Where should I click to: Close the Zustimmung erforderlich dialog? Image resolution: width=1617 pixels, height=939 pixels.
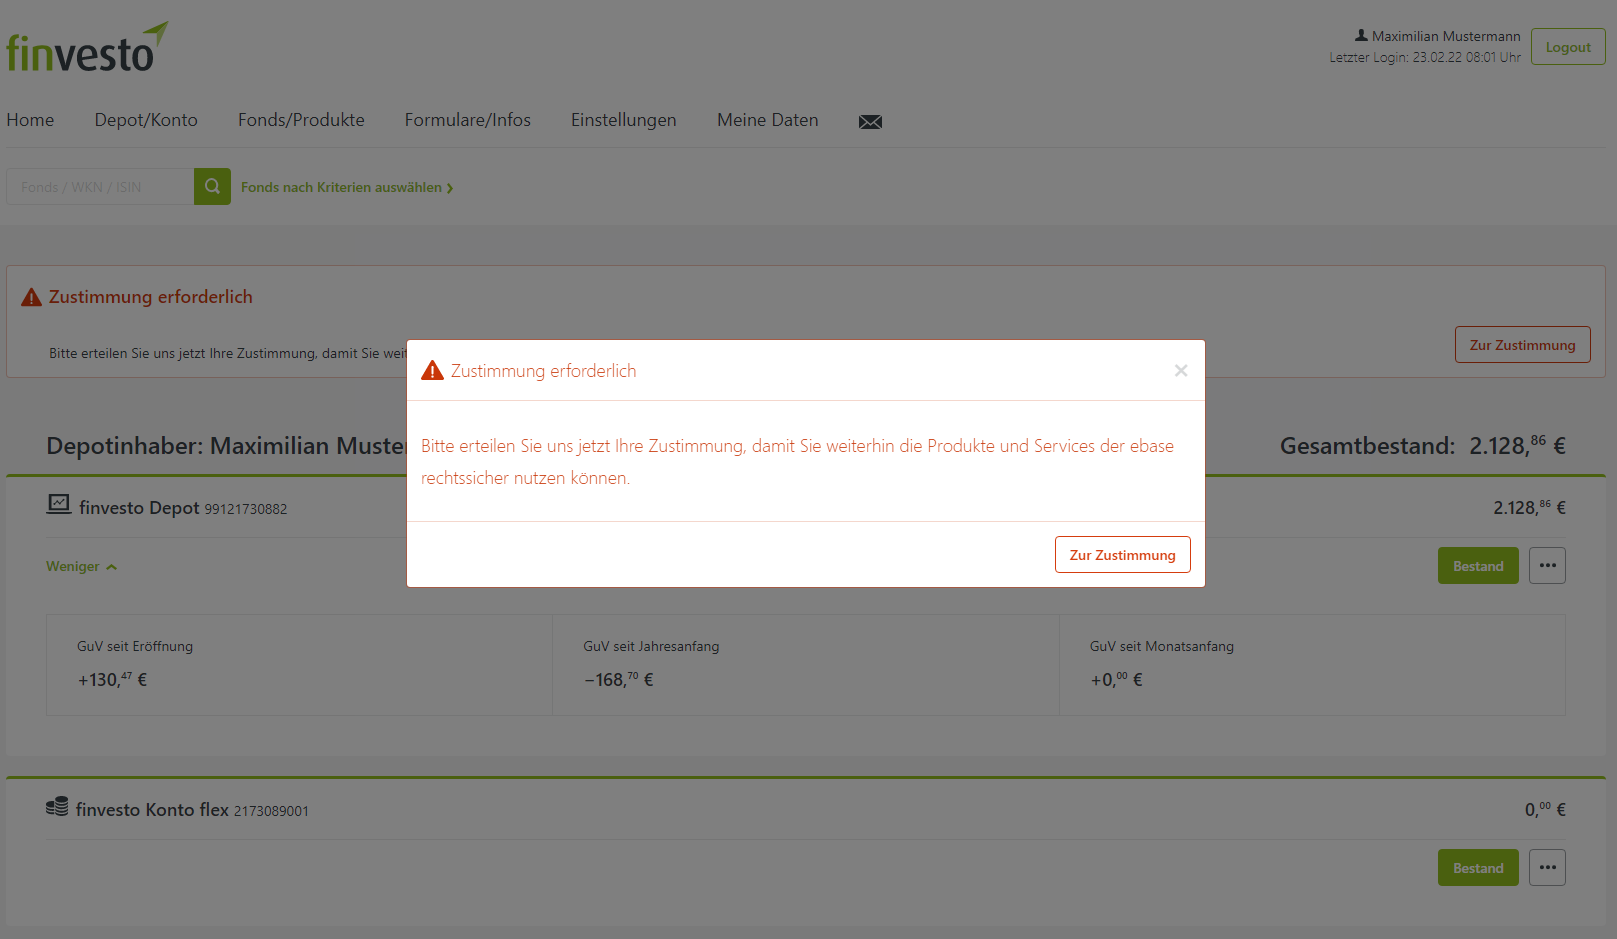point(1181,370)
